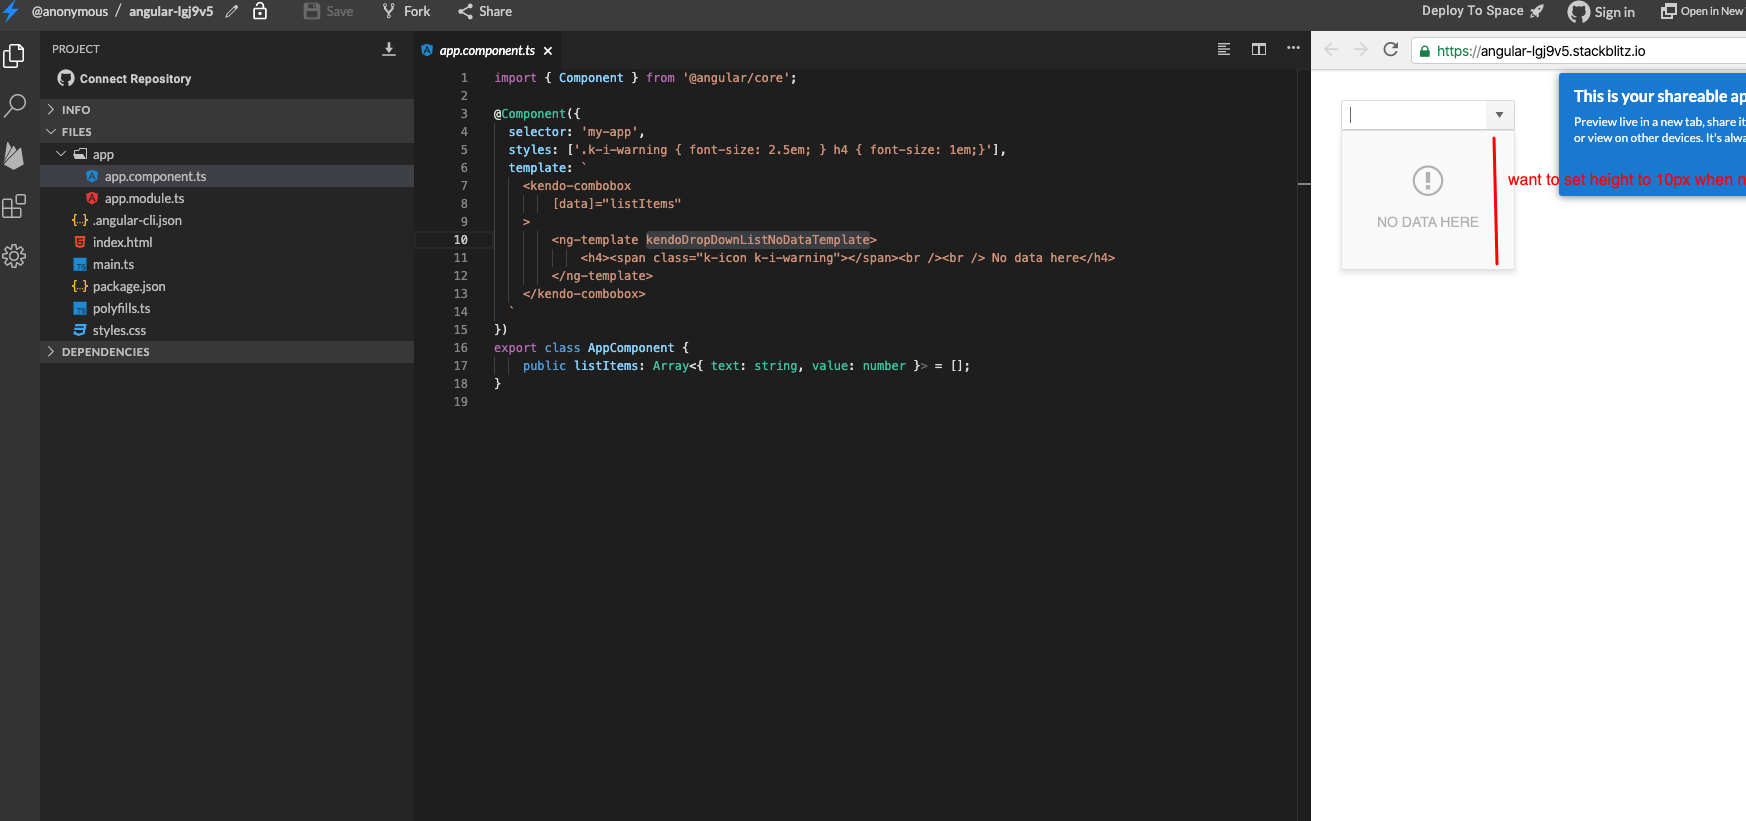Collapse the FILES section
Screen dimensions: 1746x821
pyautogui.click(x=76, y=132)
